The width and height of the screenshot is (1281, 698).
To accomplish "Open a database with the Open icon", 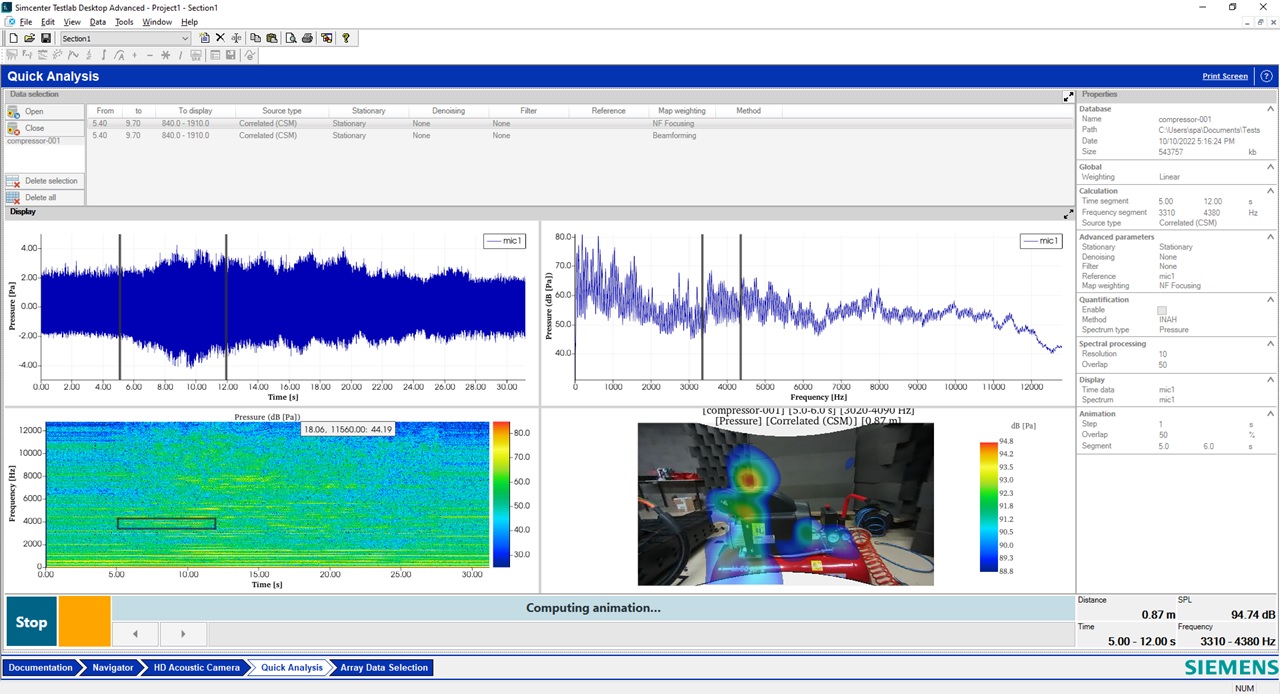I will (13, 112).
